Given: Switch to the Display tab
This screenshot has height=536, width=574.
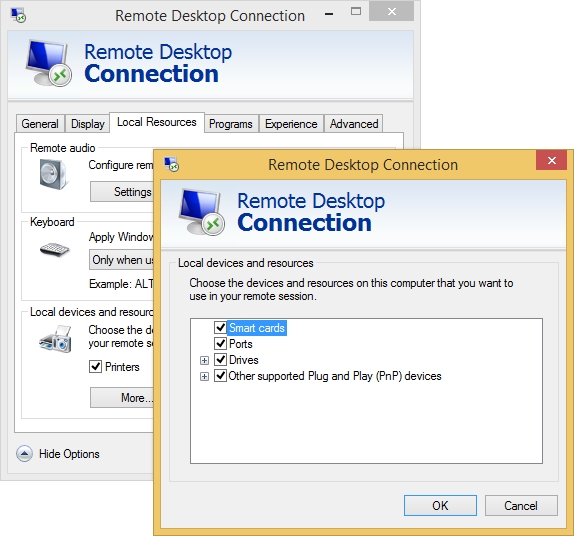Looking at the screenshot, I should coord(87,124).
